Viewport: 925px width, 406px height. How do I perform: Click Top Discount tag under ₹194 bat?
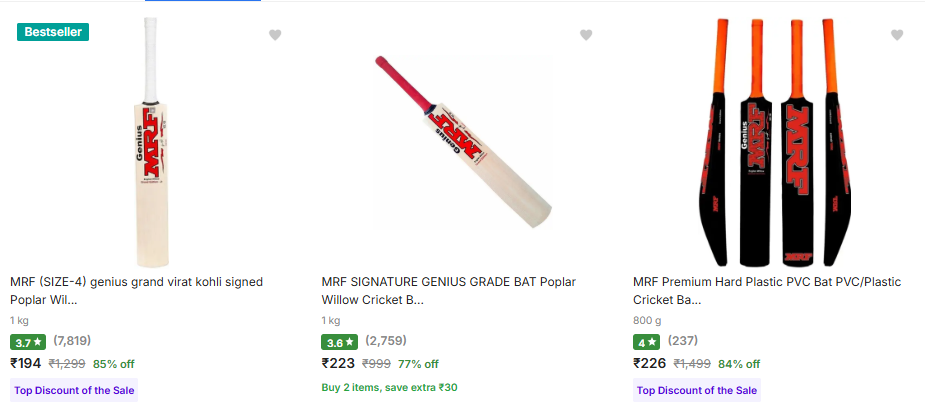coord(74,390)
